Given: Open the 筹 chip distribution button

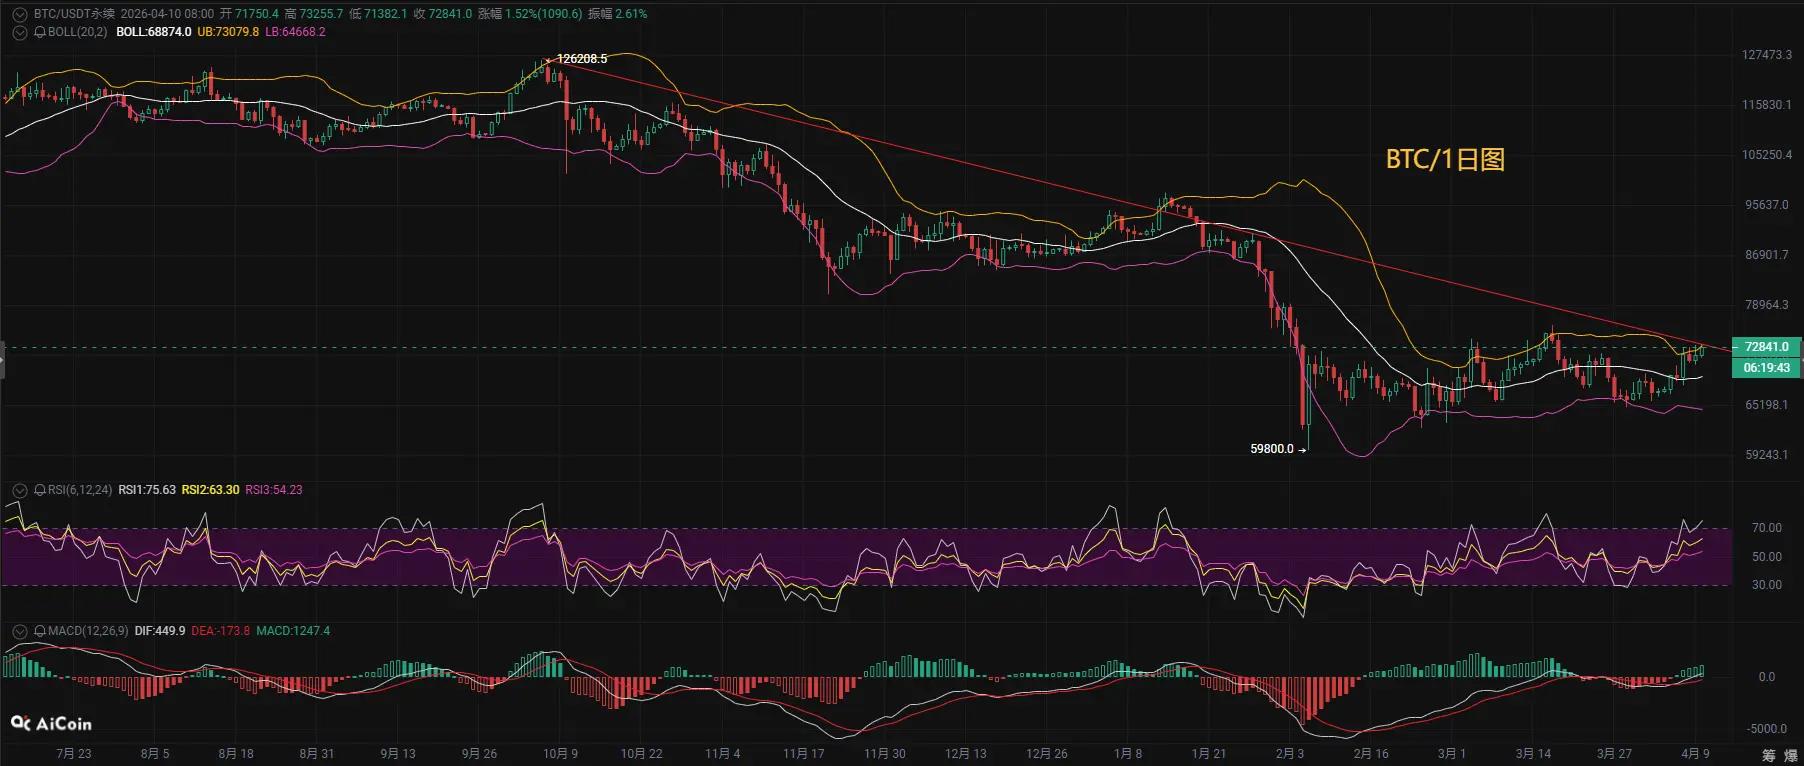Looking at the screenshot, I should [1769, 755].
